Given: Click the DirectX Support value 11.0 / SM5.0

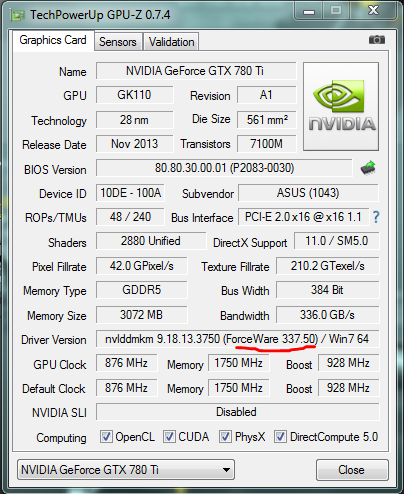Looking at the screenshot, I should point(337,241).
